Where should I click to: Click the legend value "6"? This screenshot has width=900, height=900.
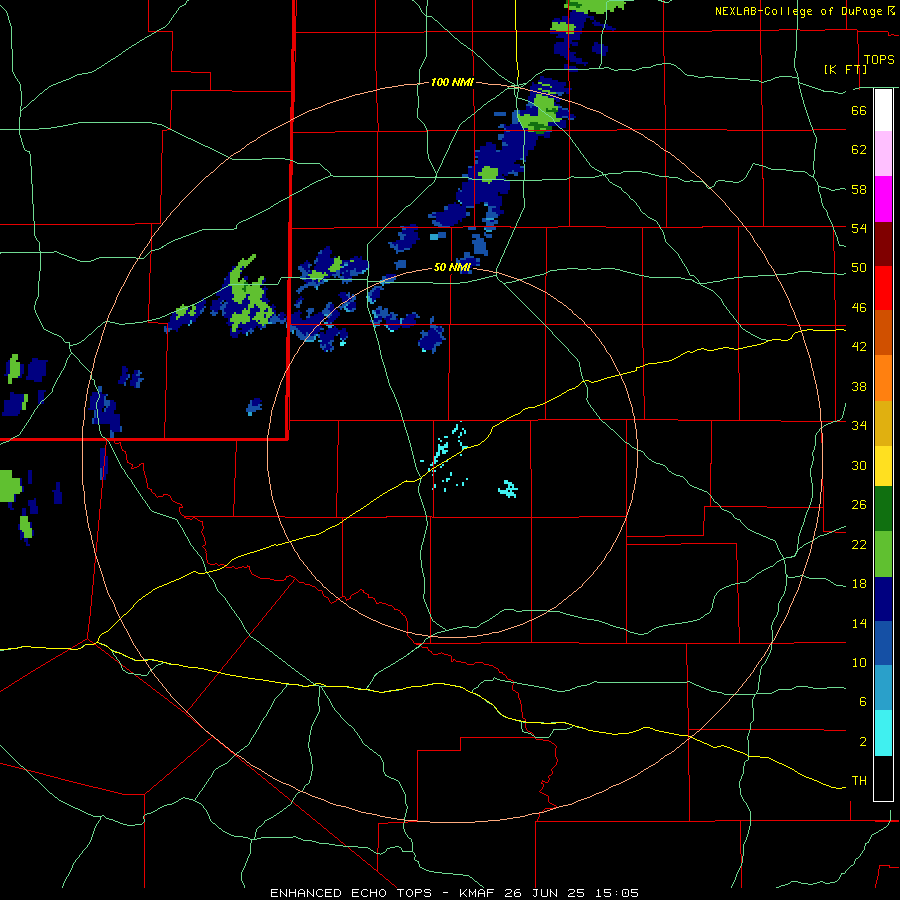(863, 702)
